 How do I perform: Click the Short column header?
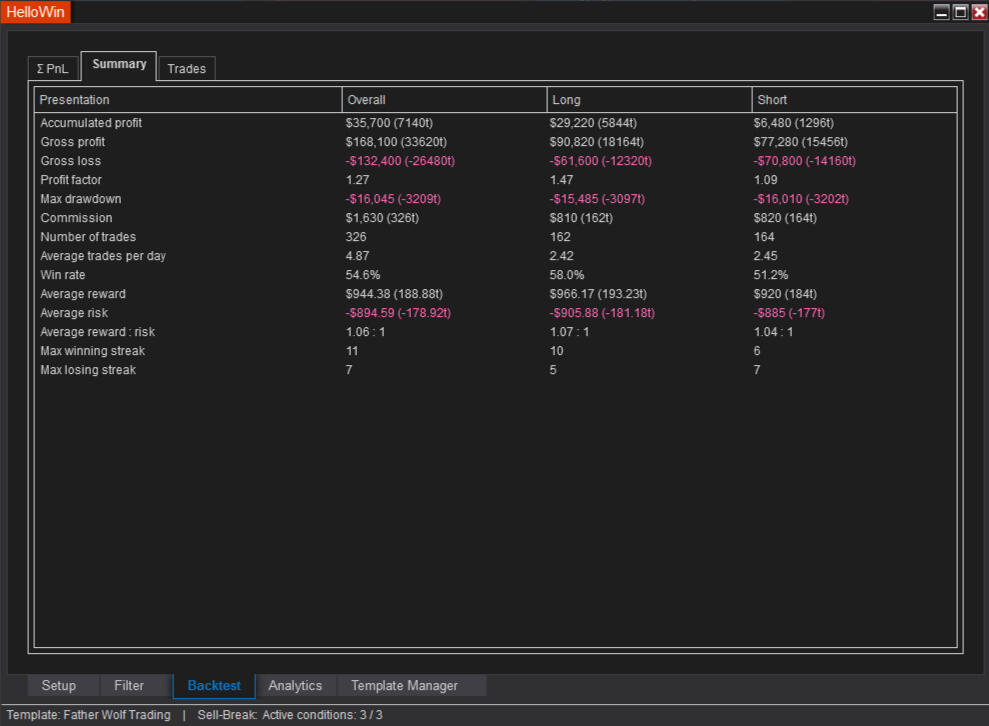(772, 100)
